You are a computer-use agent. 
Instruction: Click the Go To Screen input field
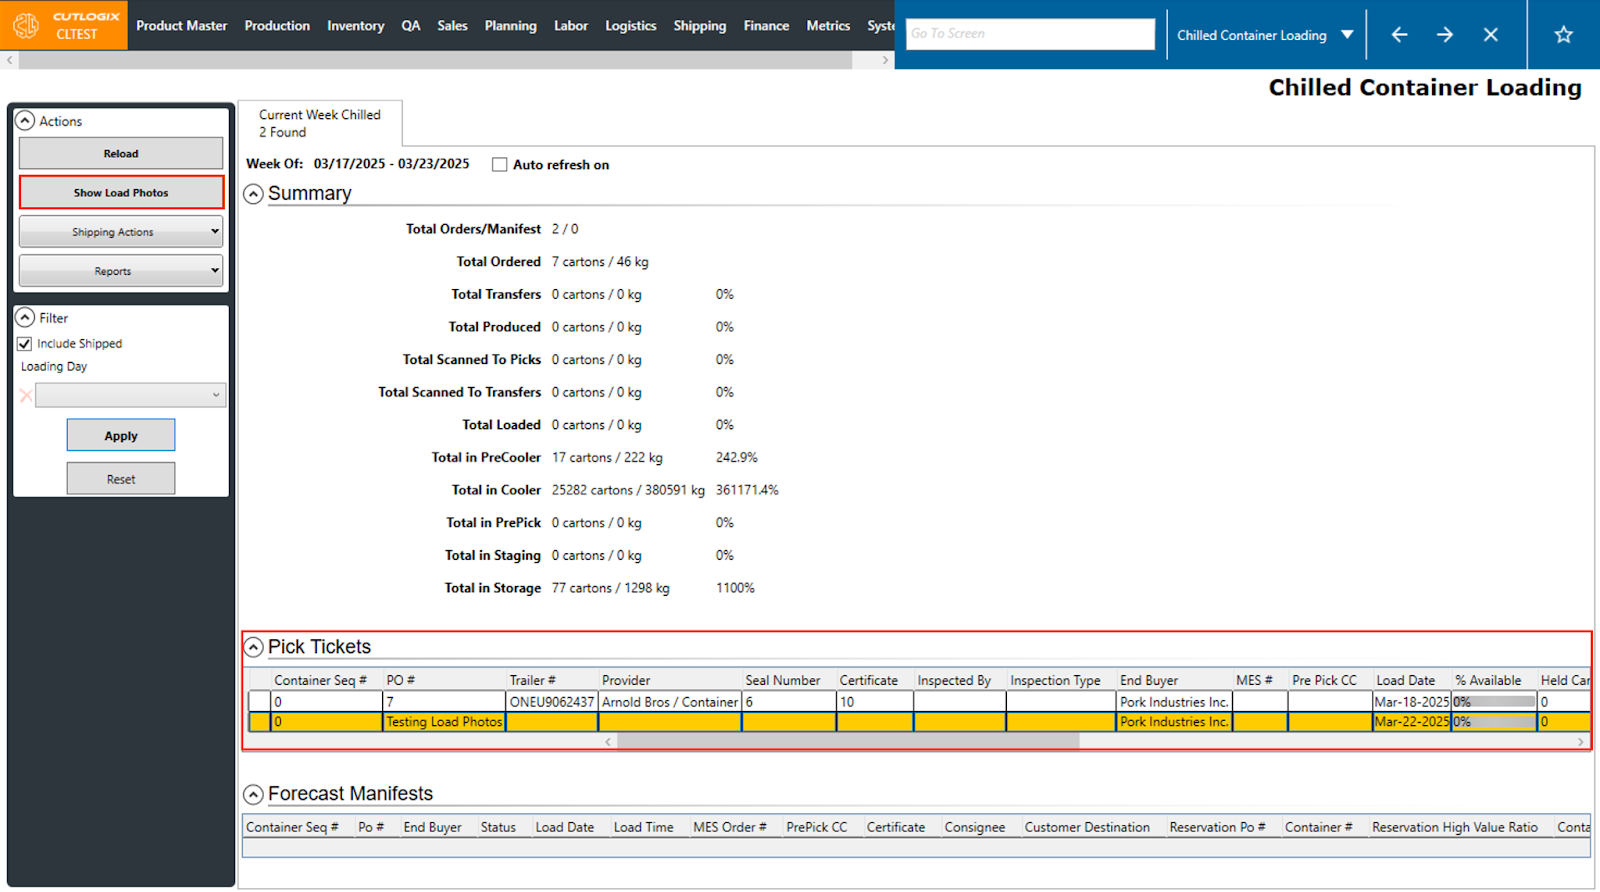1030,34
